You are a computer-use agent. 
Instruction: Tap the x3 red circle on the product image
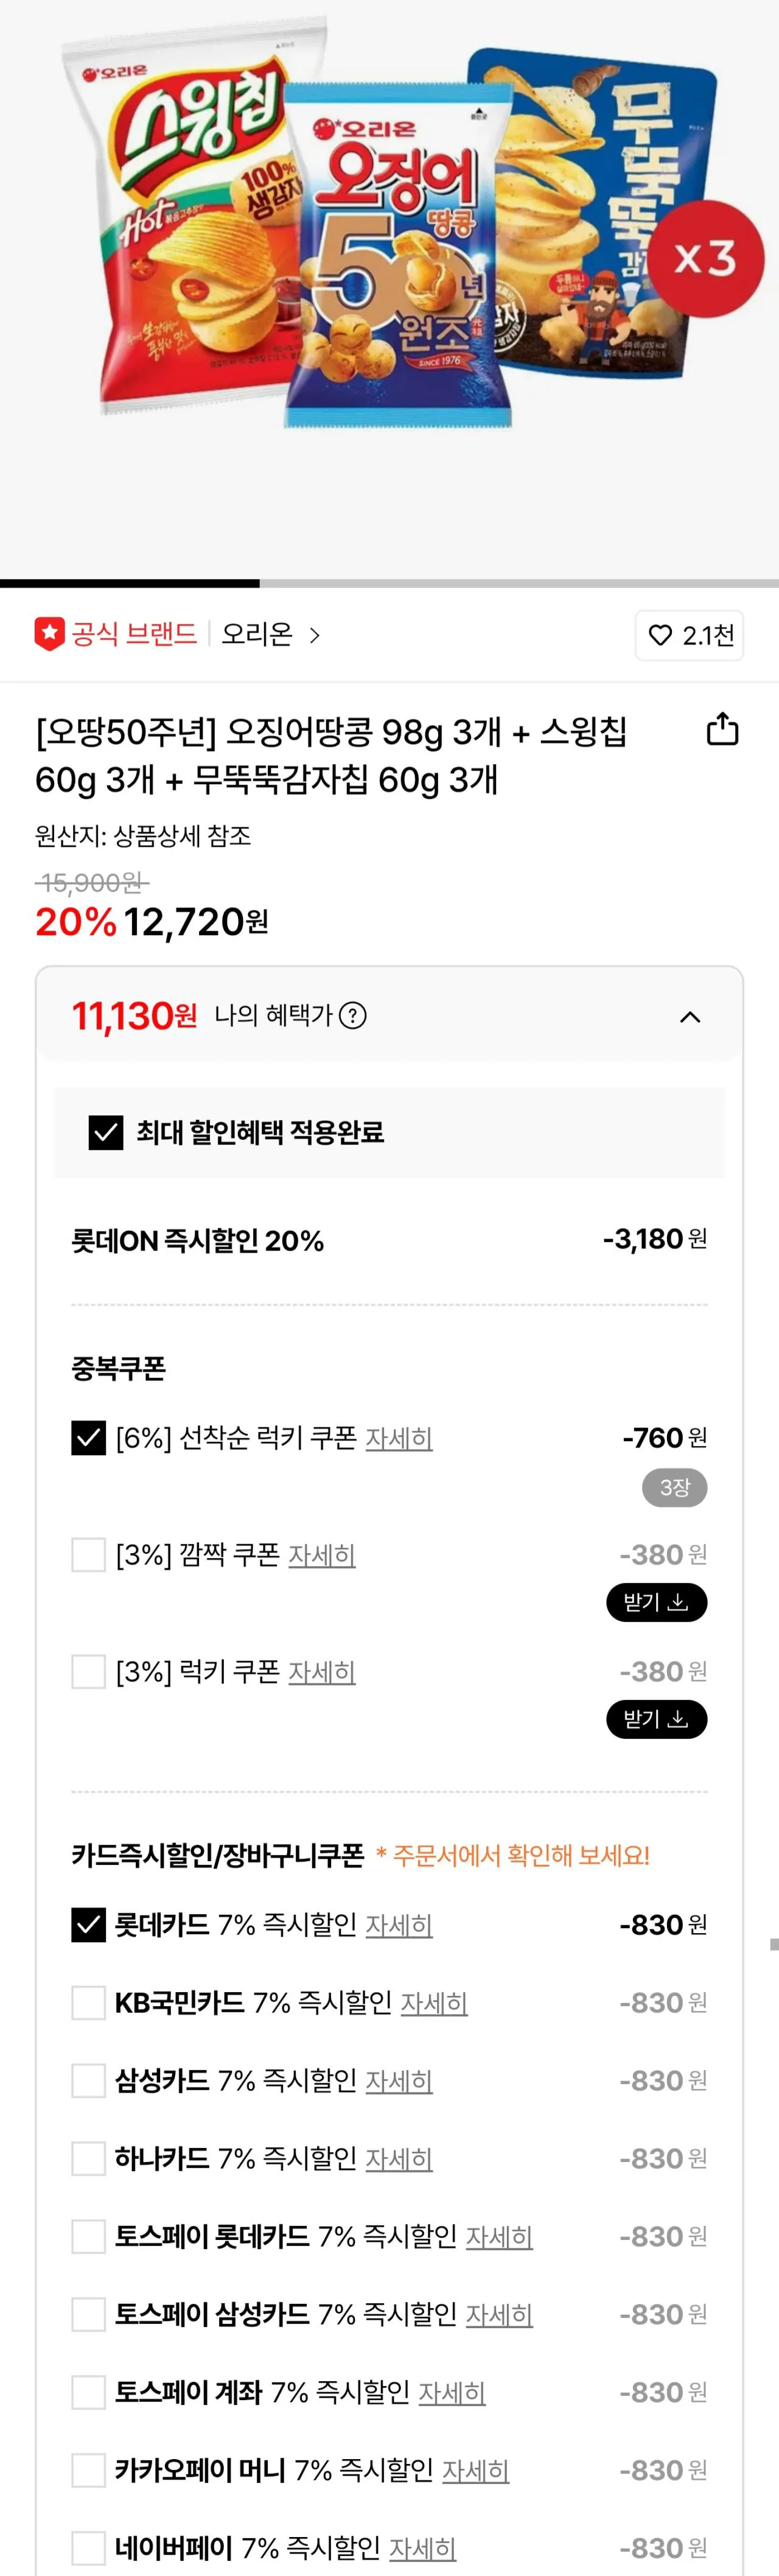point(706,258)
